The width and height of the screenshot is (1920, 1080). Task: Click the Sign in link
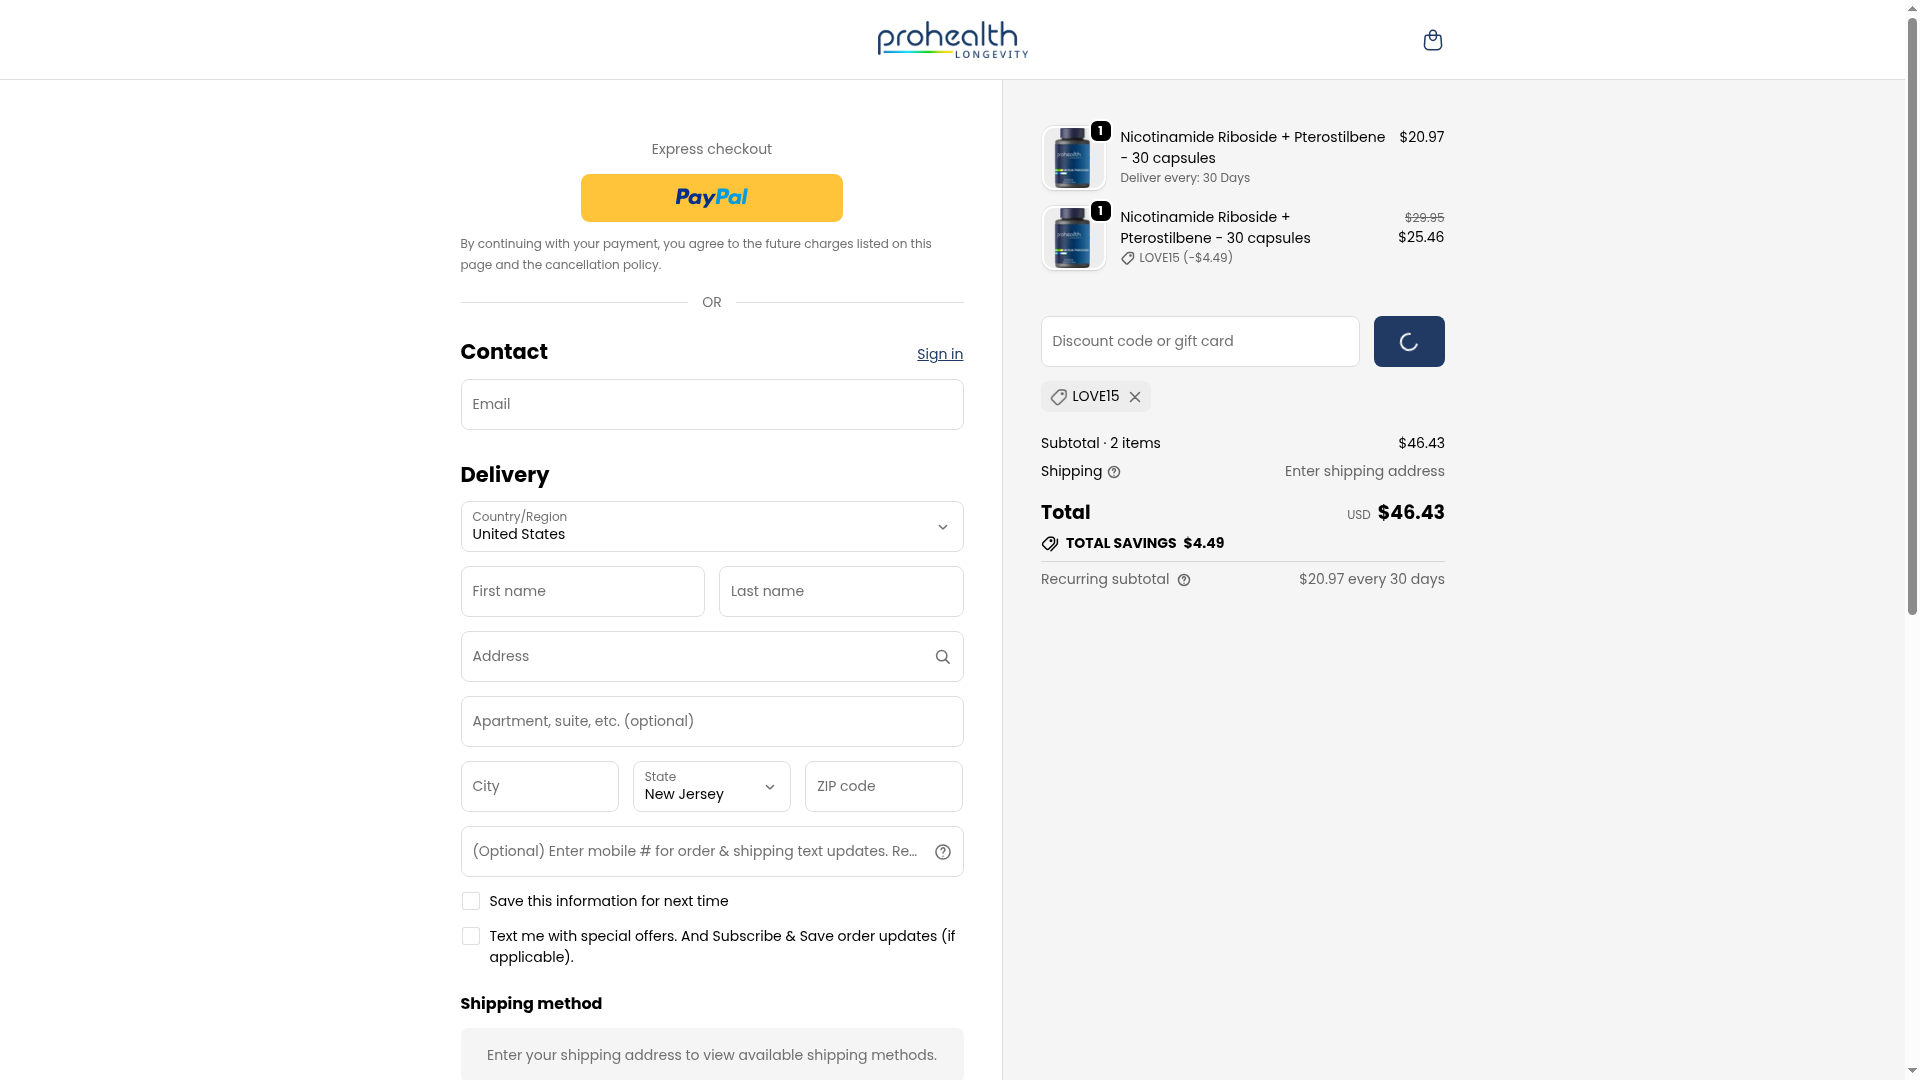point(939,354)
